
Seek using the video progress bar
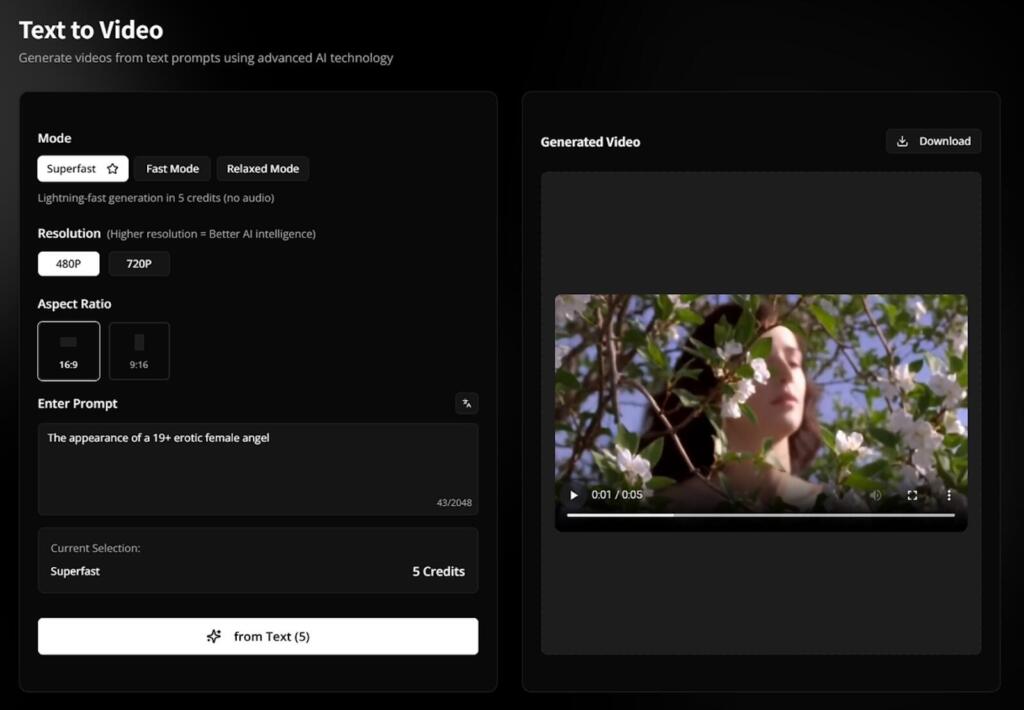(x=760, y=515)
